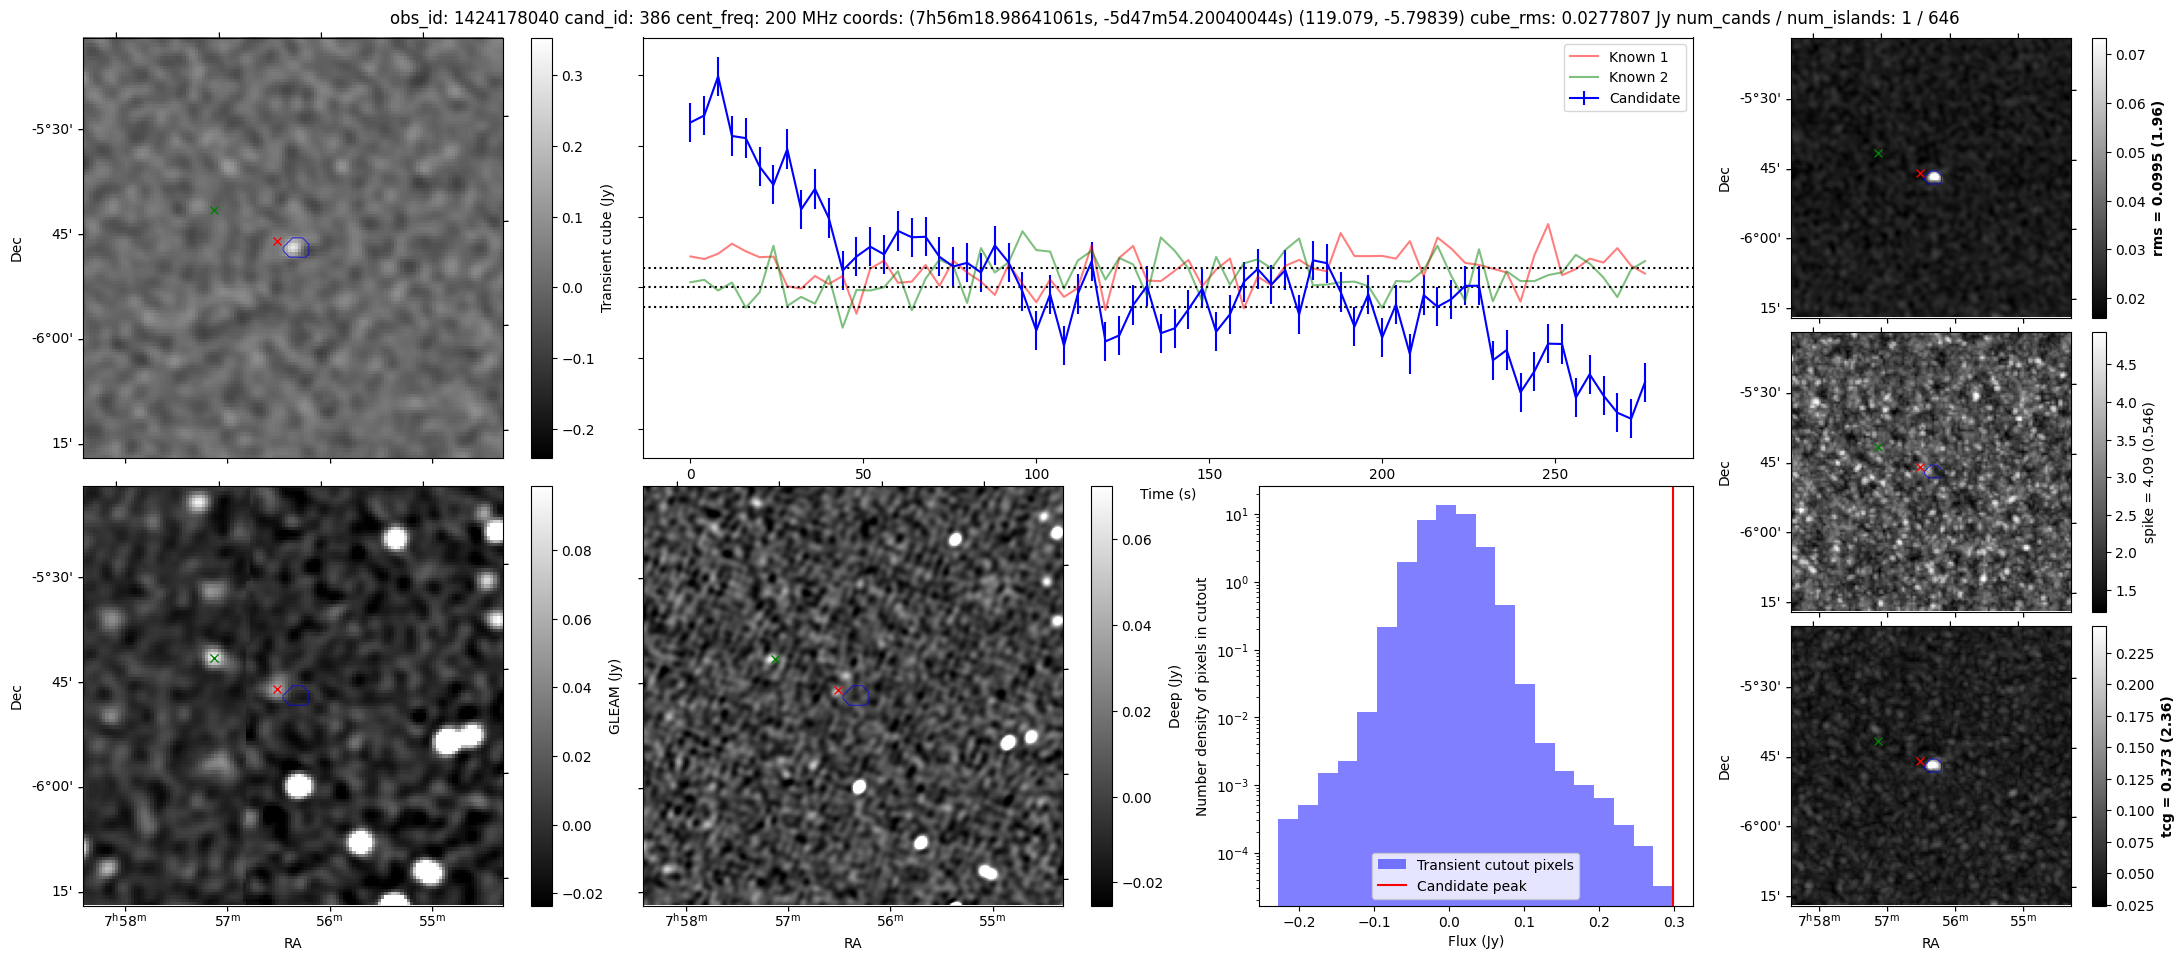Select the green x marker in the GLEAM image
Screen dimensions: 2184x960
click(x=214, y=658)
